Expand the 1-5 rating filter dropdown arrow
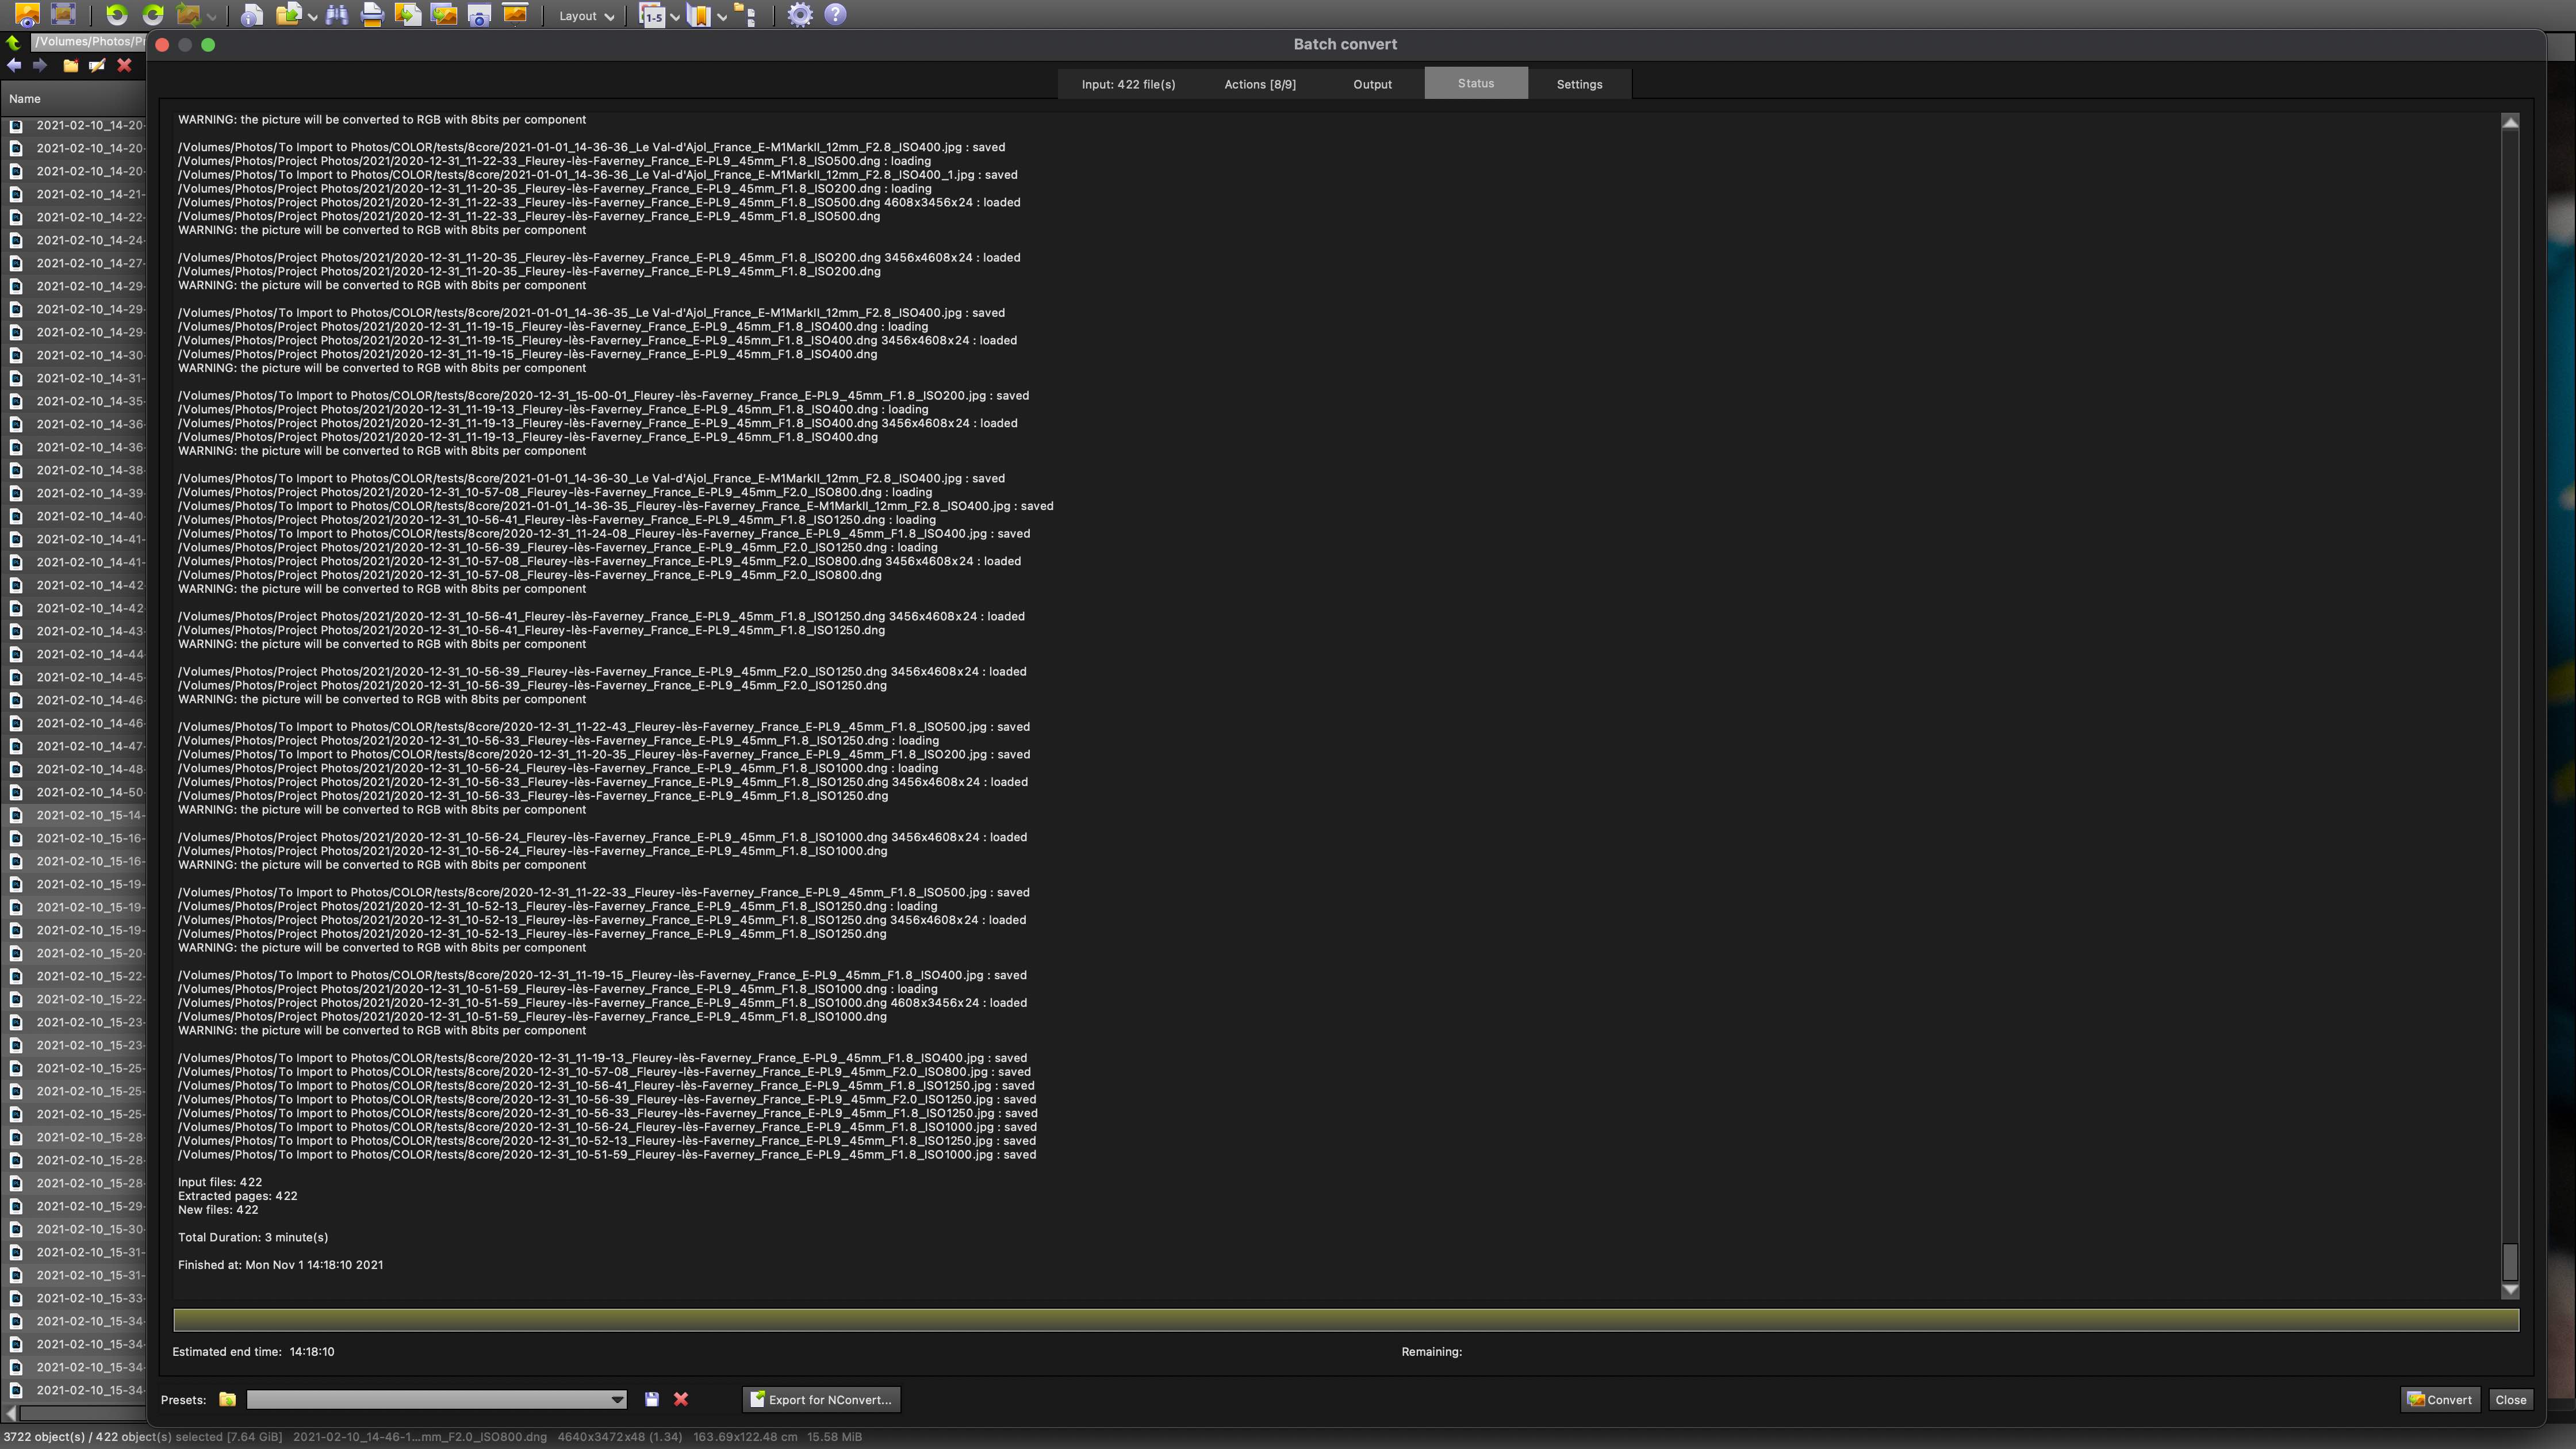The width and height of the screenshot is (2576, 1449). [675, 17]
